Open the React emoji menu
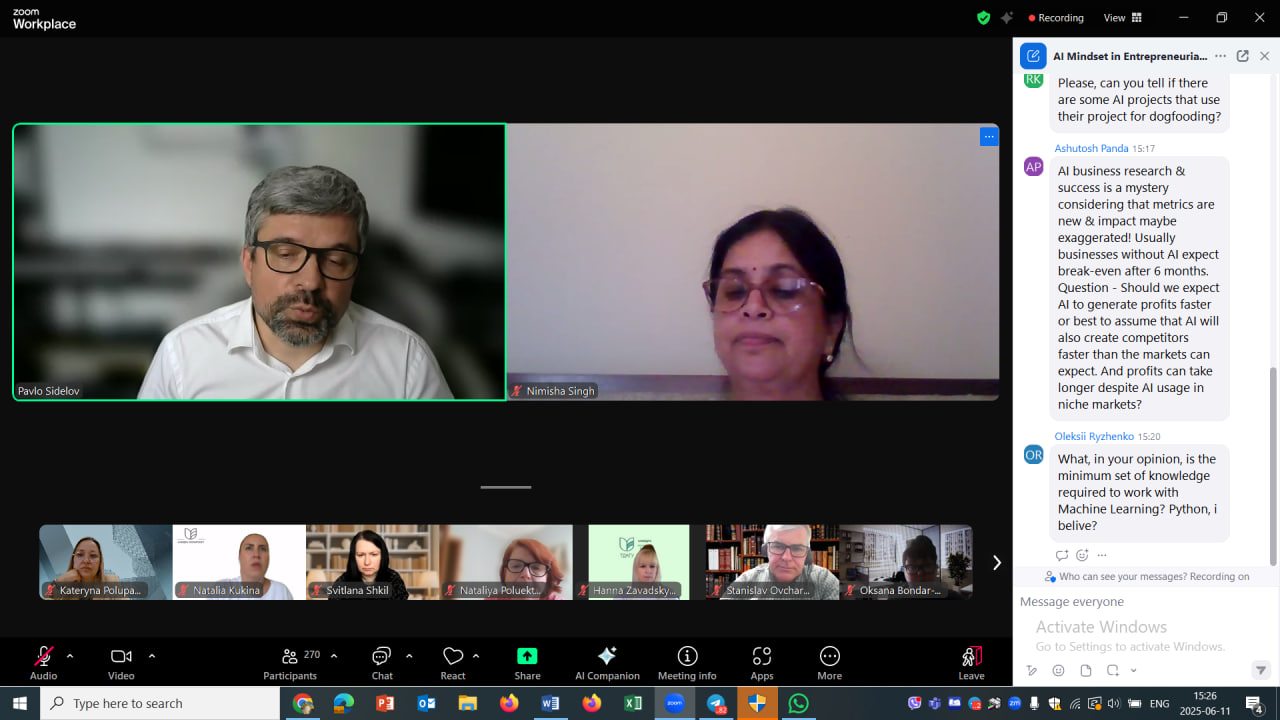Viewport: 1280px width, 720px height. [453, 662]
